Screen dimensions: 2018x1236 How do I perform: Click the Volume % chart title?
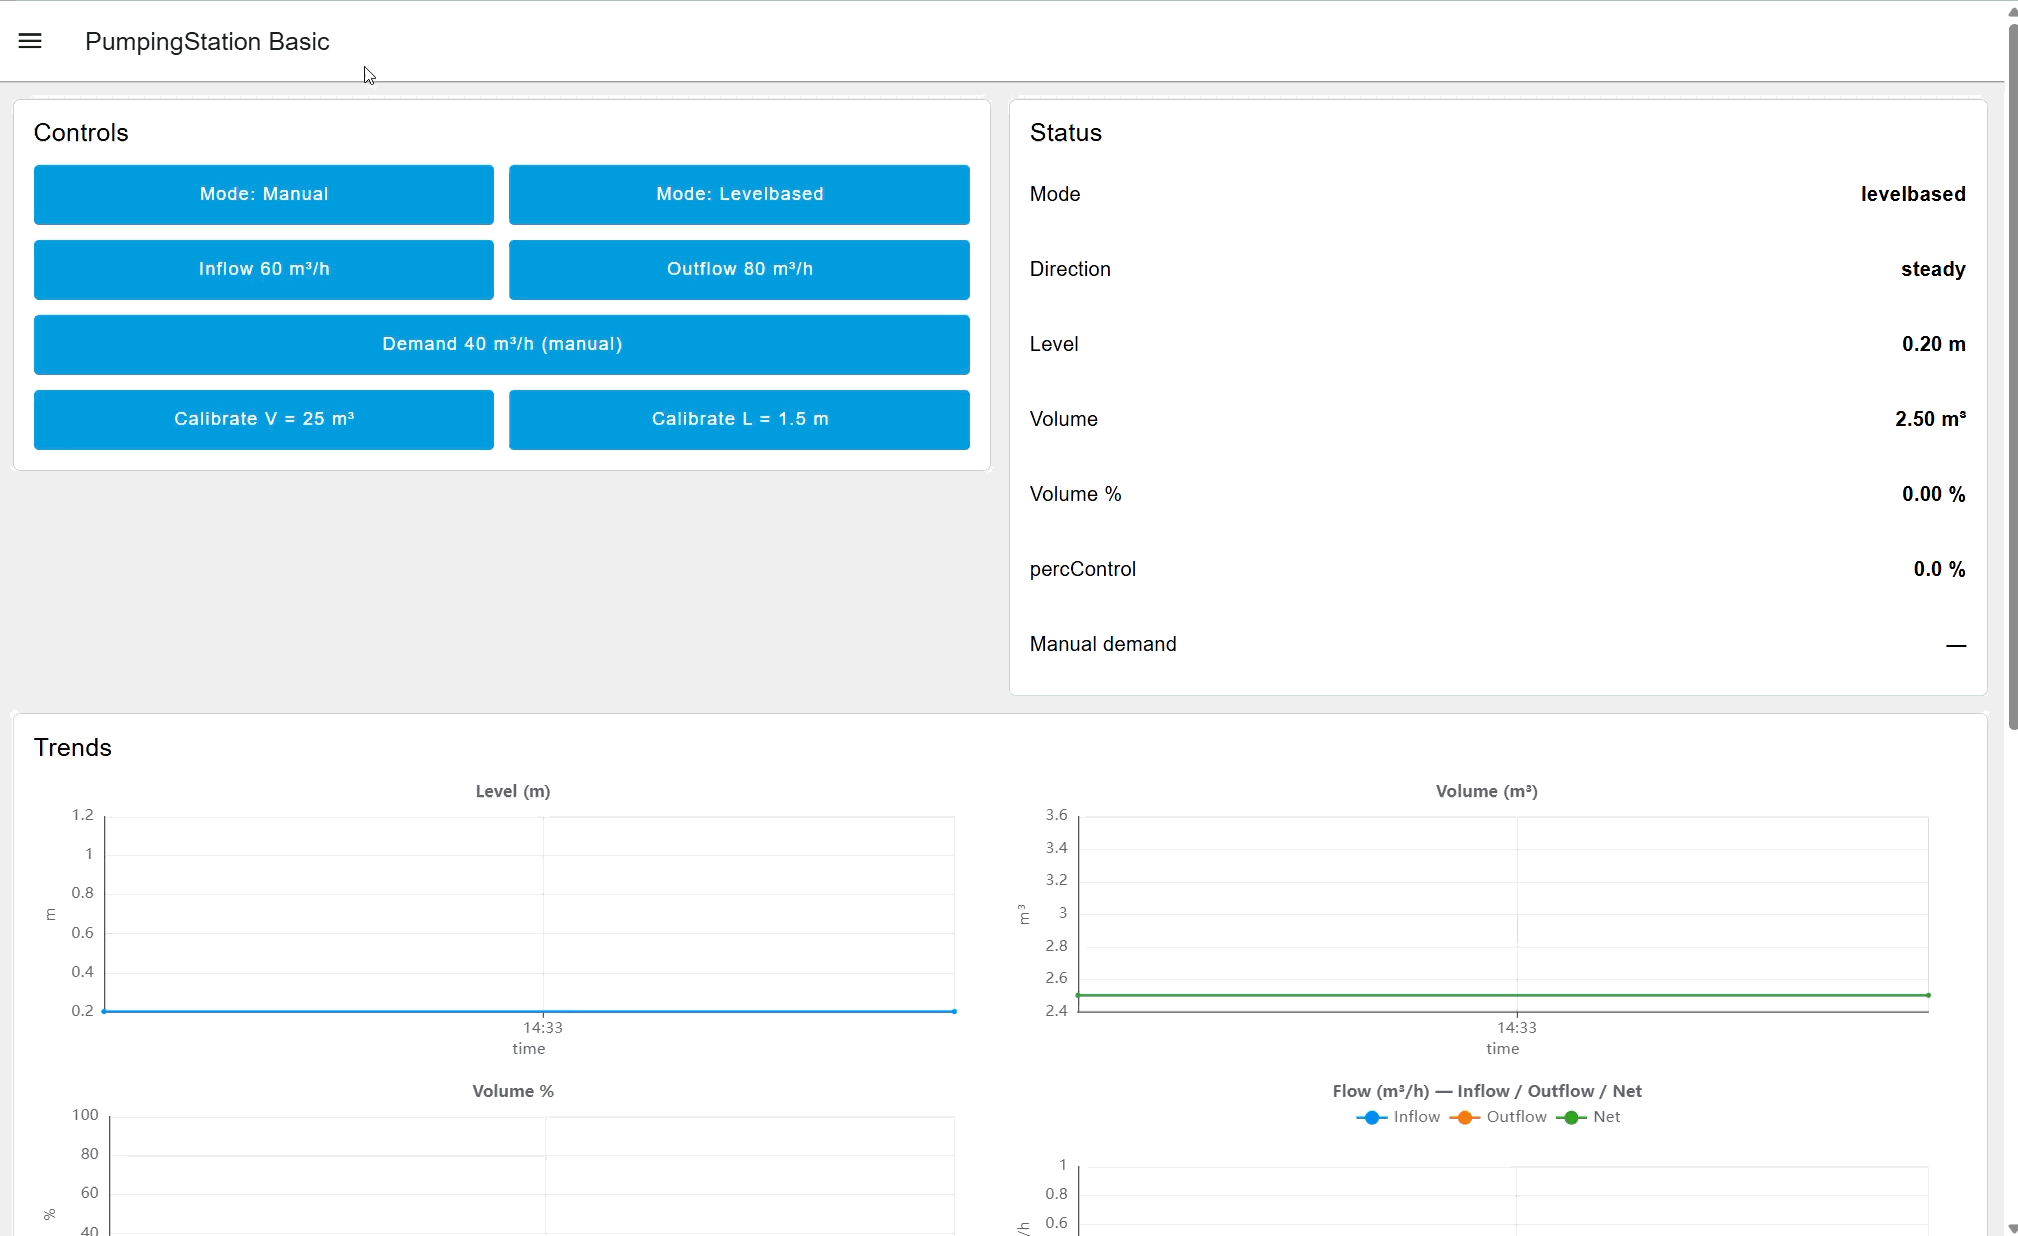click(x=513, y=1091)
